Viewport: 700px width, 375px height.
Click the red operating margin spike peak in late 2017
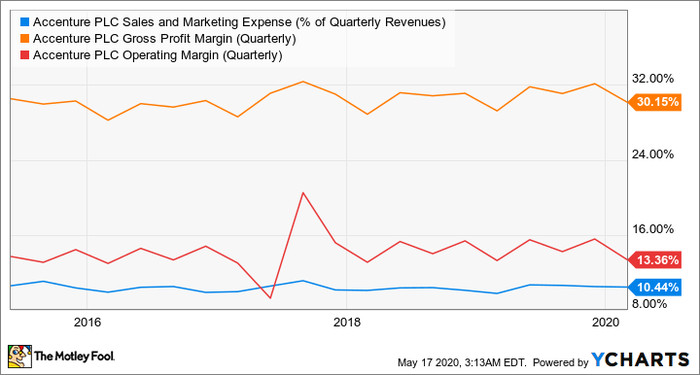click(x=303, y=193)
